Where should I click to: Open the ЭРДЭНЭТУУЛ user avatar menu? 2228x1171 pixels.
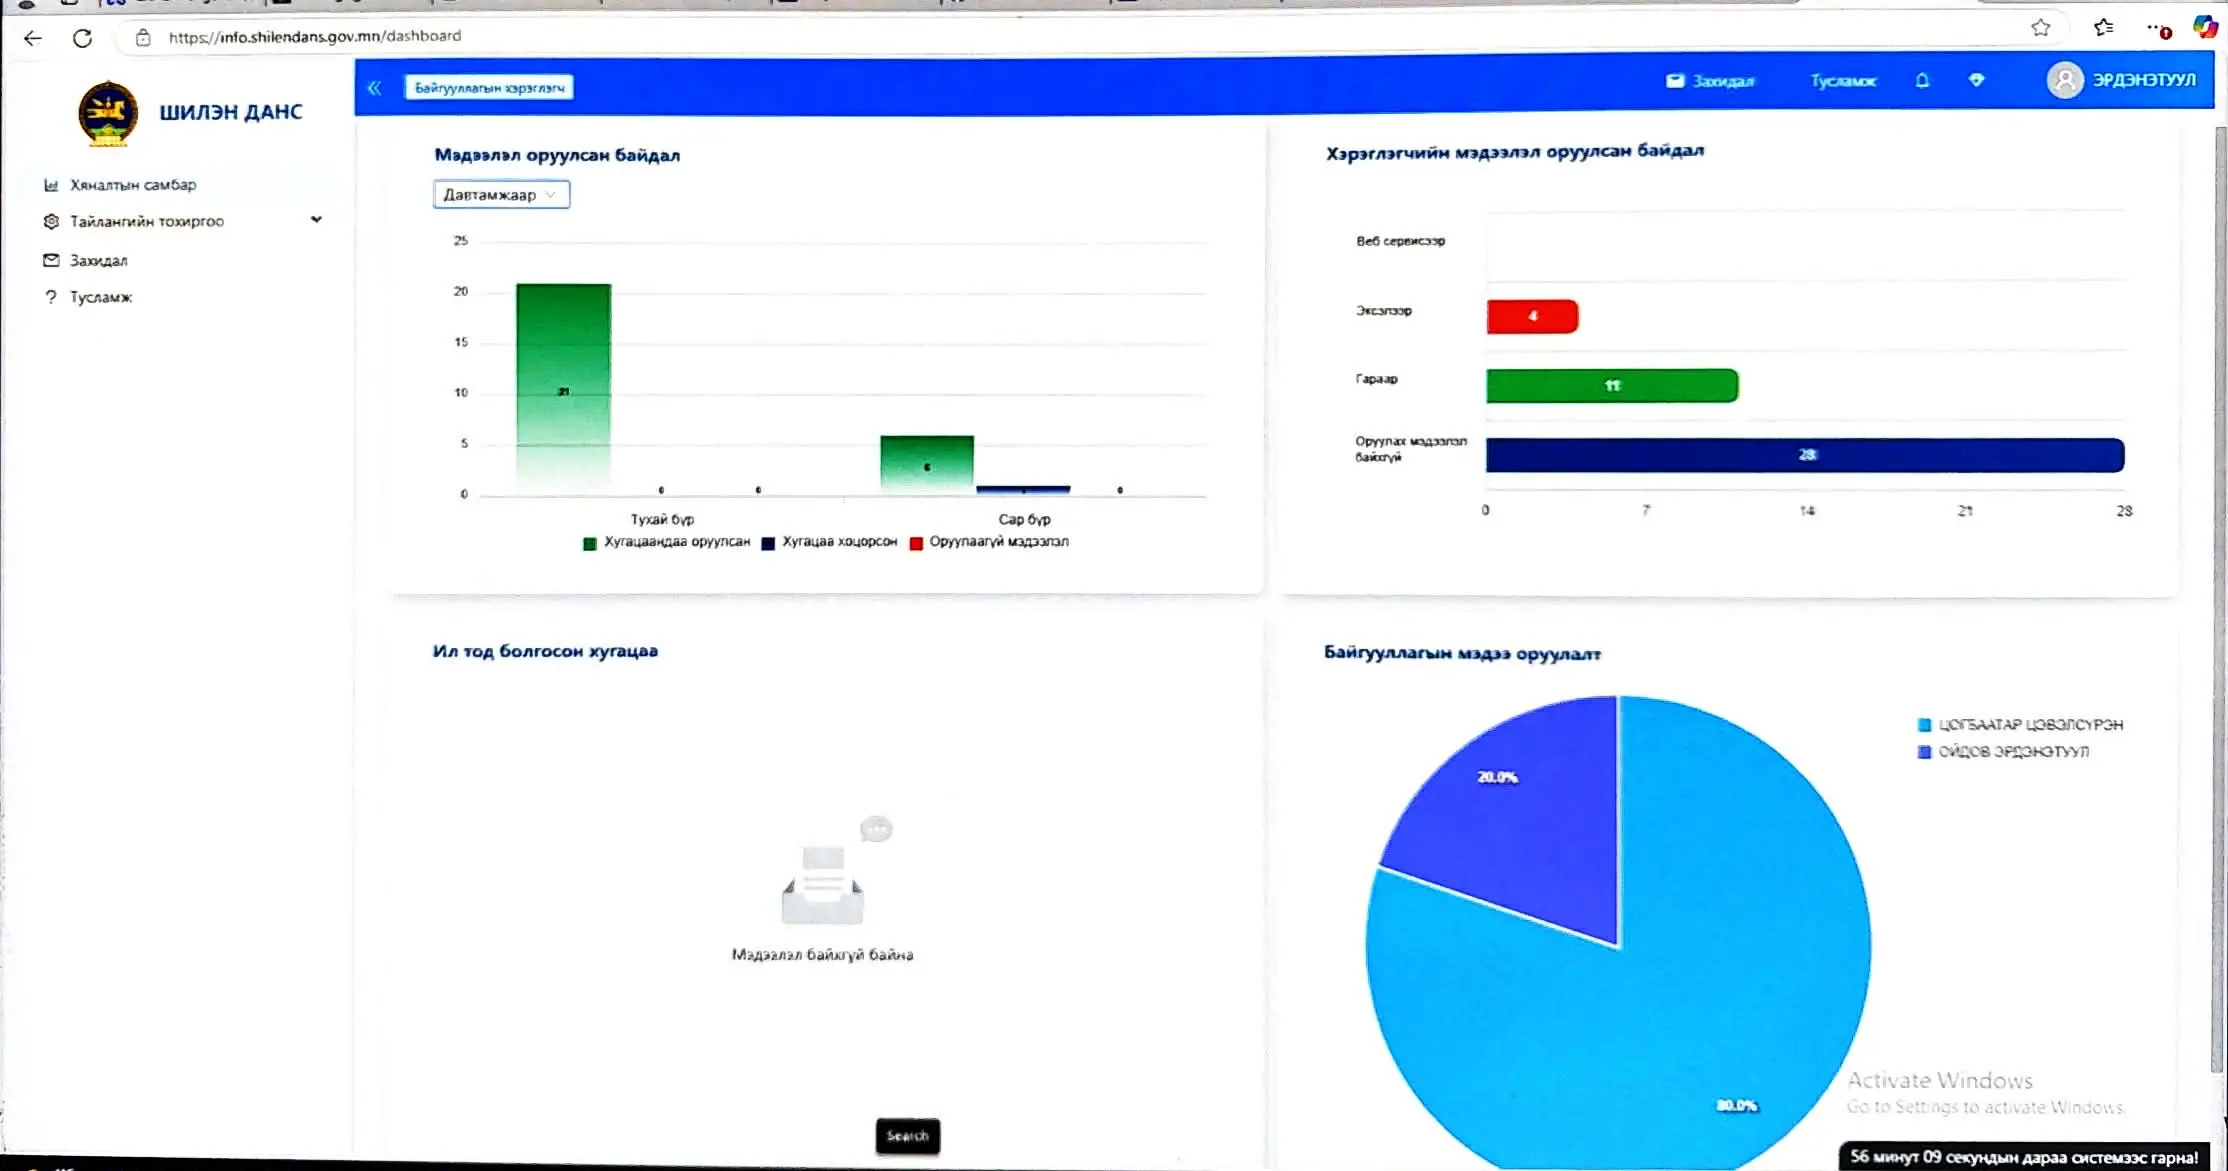coord(2065,80)
